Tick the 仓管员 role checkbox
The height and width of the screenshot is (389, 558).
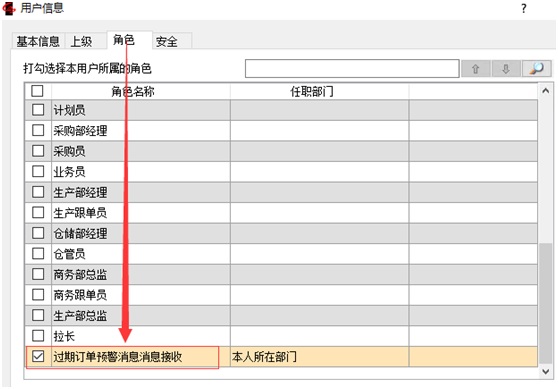click(x=38, y=254)
